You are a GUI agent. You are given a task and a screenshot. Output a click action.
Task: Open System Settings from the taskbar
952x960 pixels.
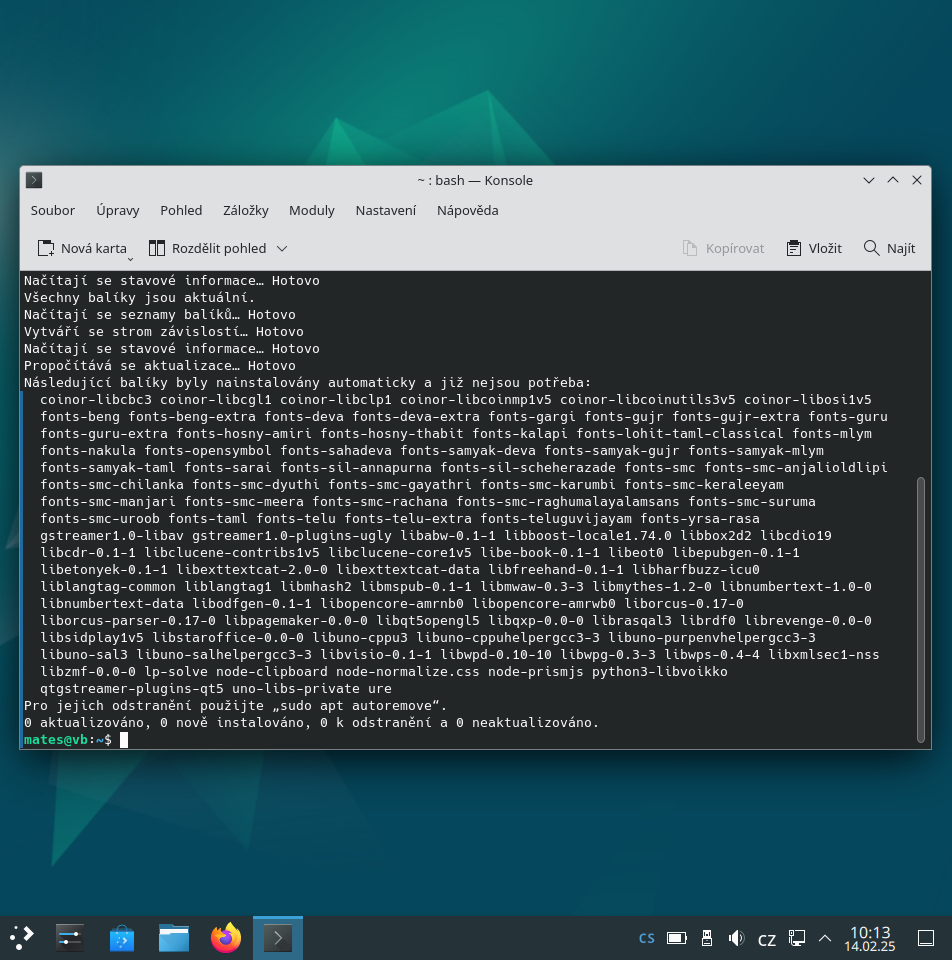(x=70, y=938)
